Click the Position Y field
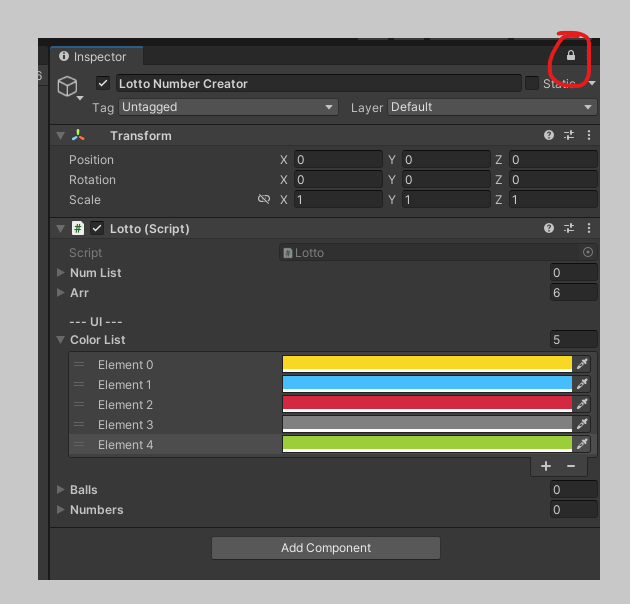630x604 pixels. (446, 160)
